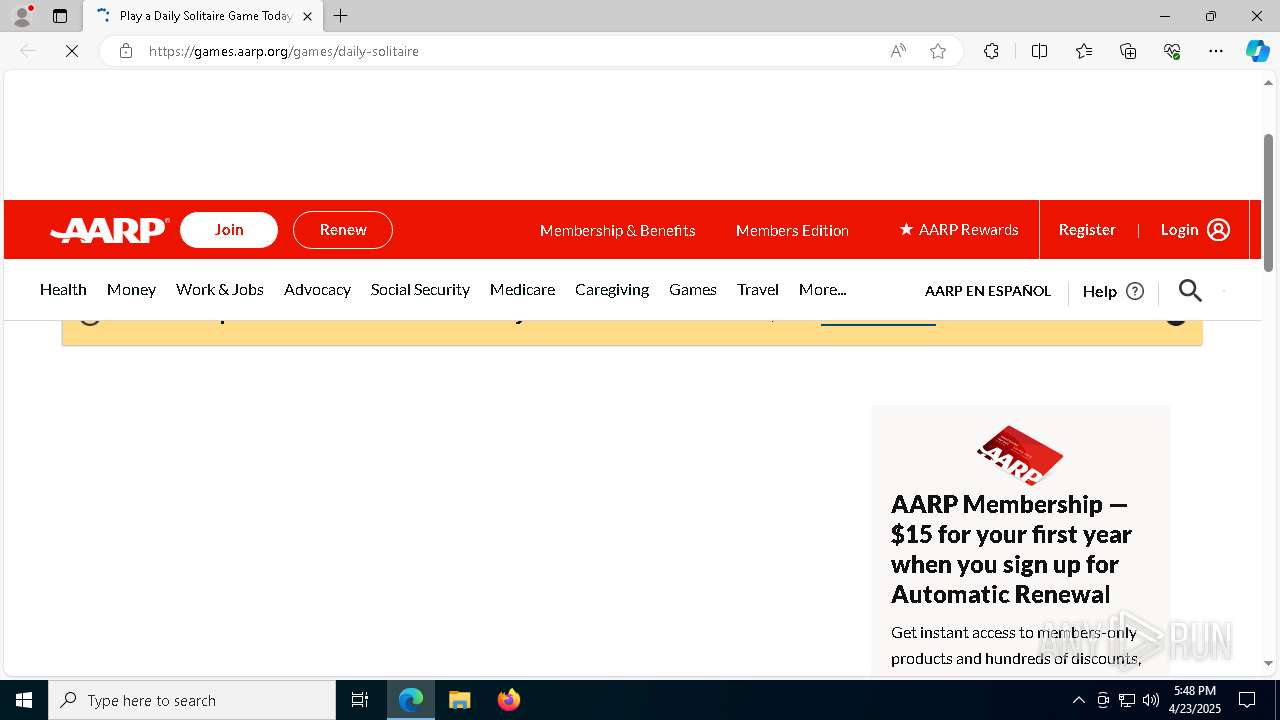This screenshot has height=720, width=1280.
Task: Open Collections panel
Action: 1128,51
